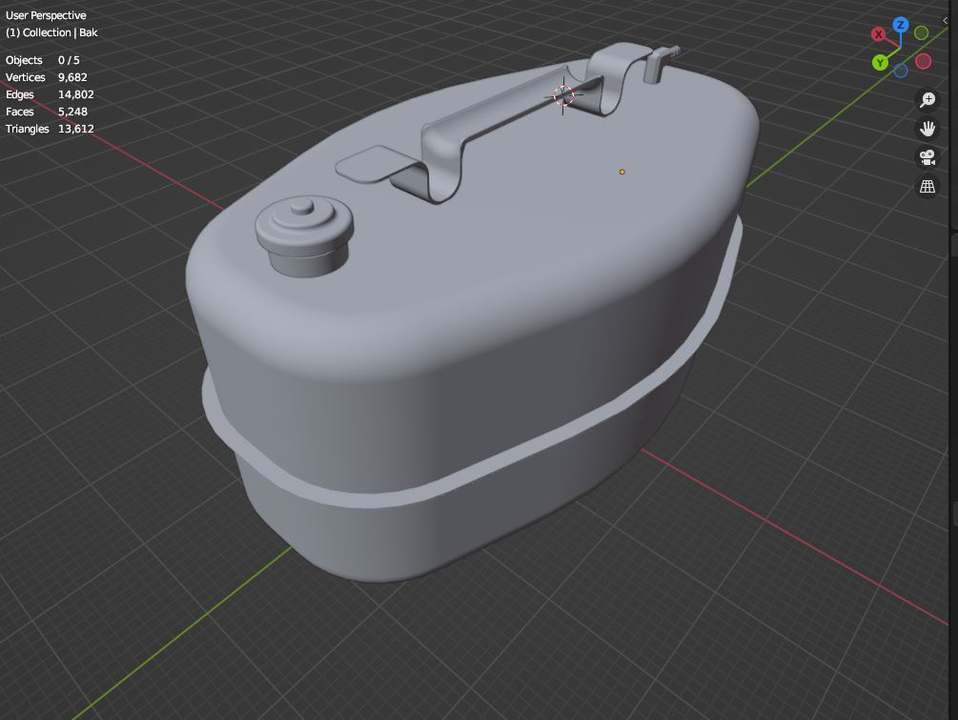
Task: Click the "User Perspective" view label
Action: coord(46,15)
